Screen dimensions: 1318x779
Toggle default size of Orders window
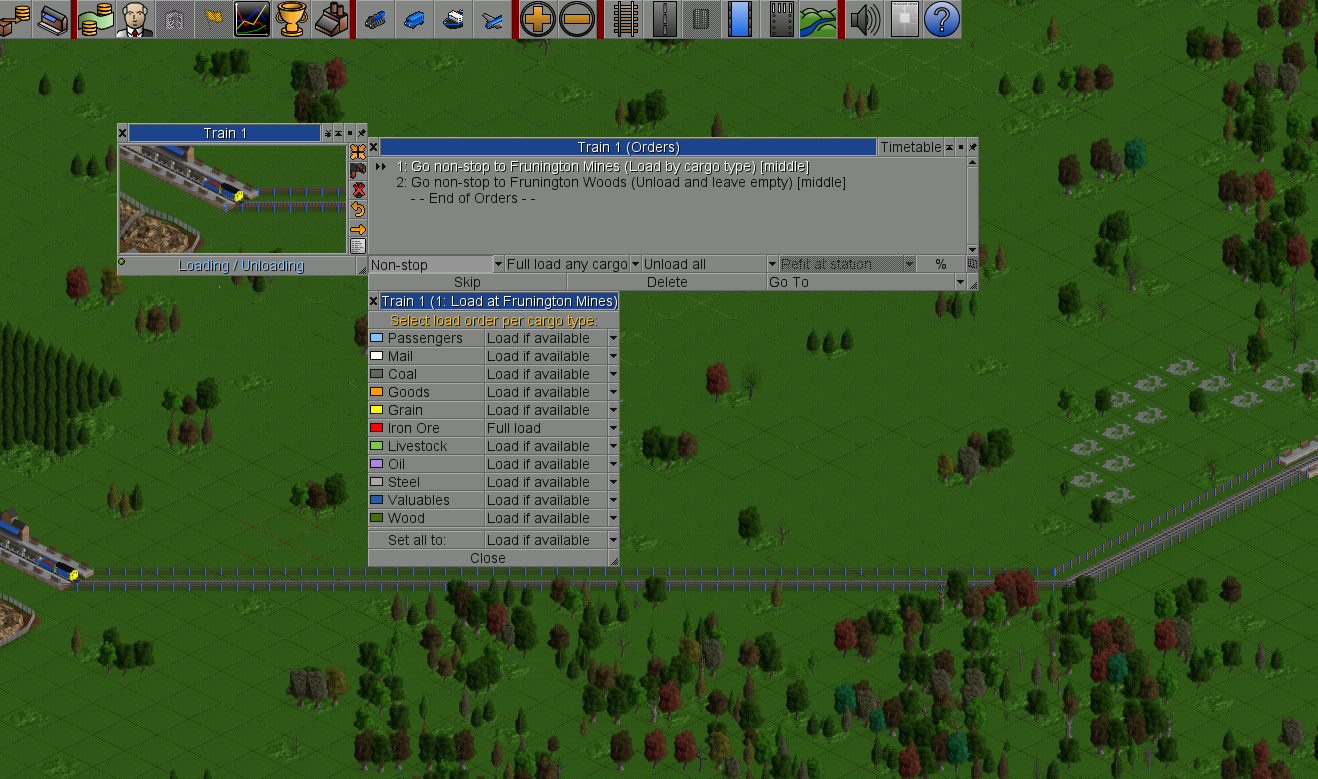pos(960,147)
